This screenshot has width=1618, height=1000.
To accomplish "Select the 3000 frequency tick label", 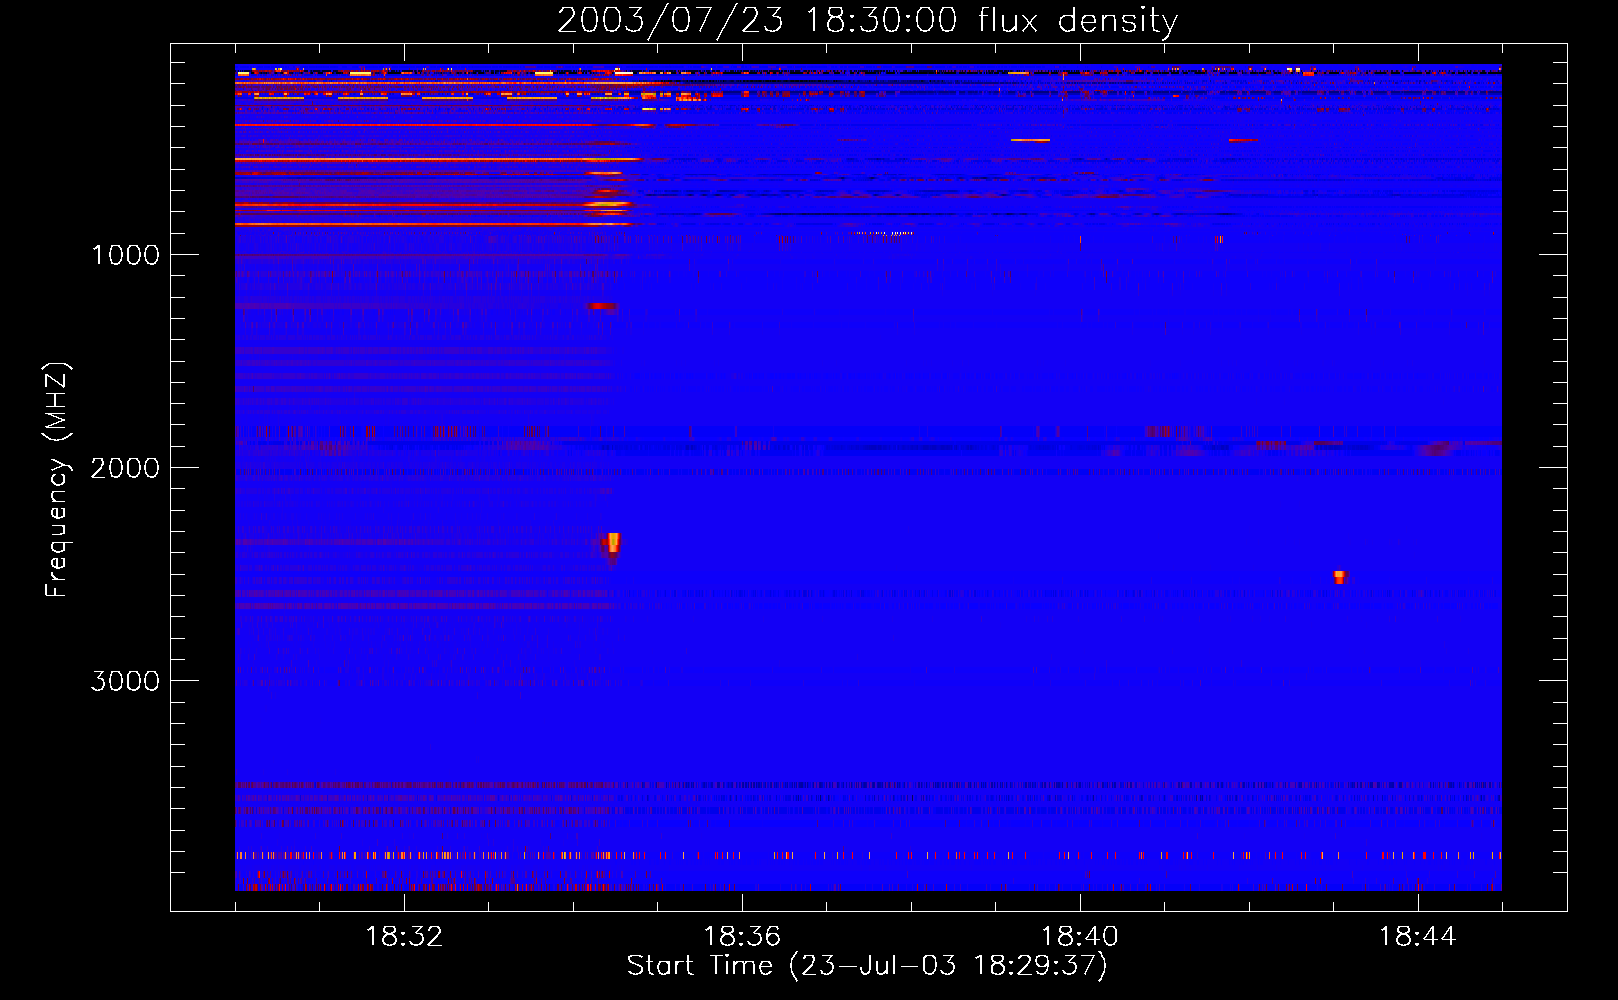I will pos(125,681).
